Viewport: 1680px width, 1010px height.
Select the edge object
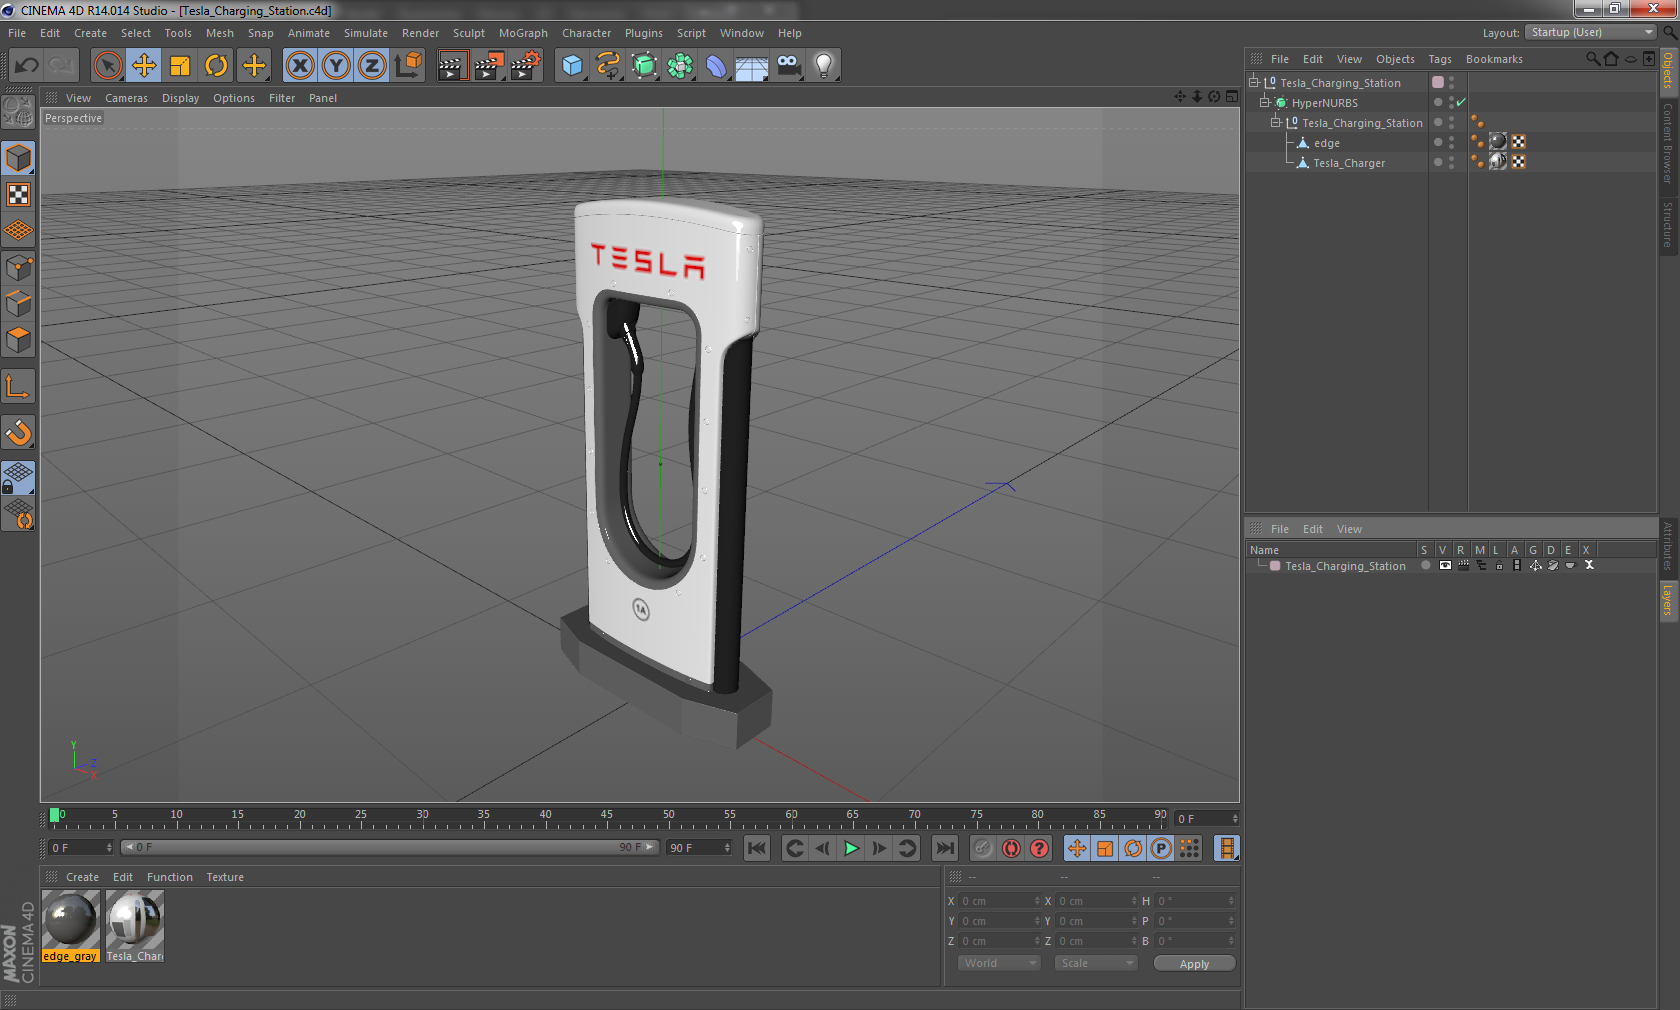tap(1326, 143)
